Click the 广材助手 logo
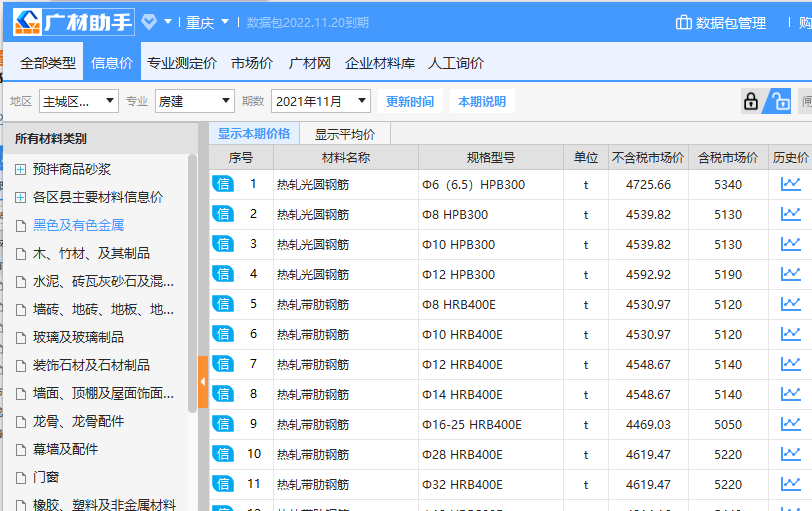 [x=74, y=22]
